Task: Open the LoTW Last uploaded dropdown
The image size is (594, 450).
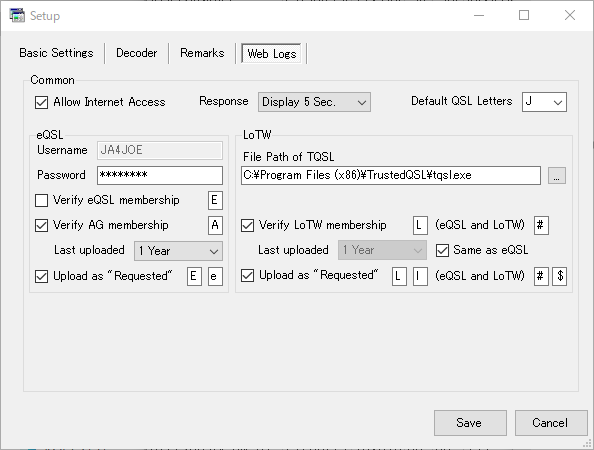Action: point(382,250)
